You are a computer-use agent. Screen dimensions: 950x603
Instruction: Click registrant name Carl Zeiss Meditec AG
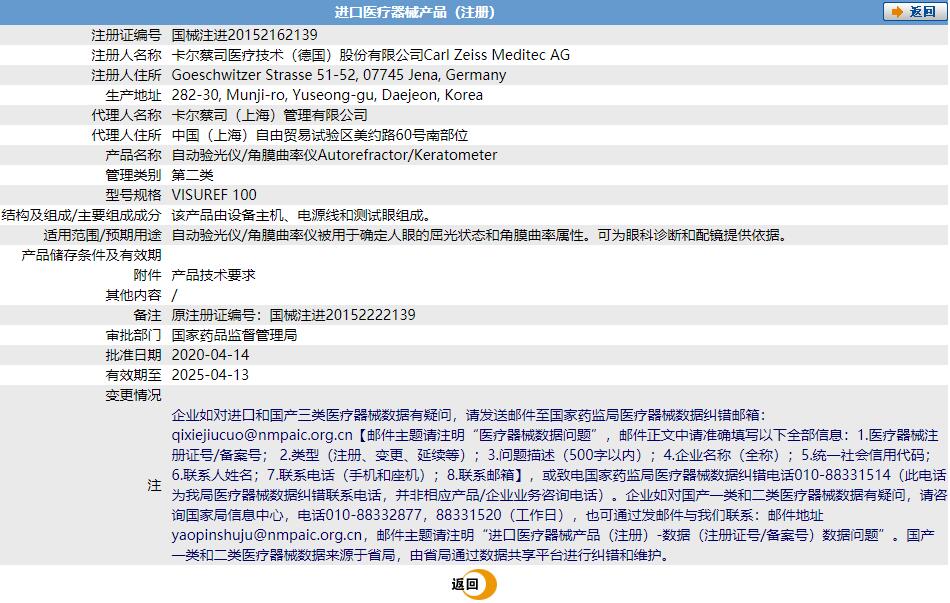pyautogui.click(x=497, y=55)
